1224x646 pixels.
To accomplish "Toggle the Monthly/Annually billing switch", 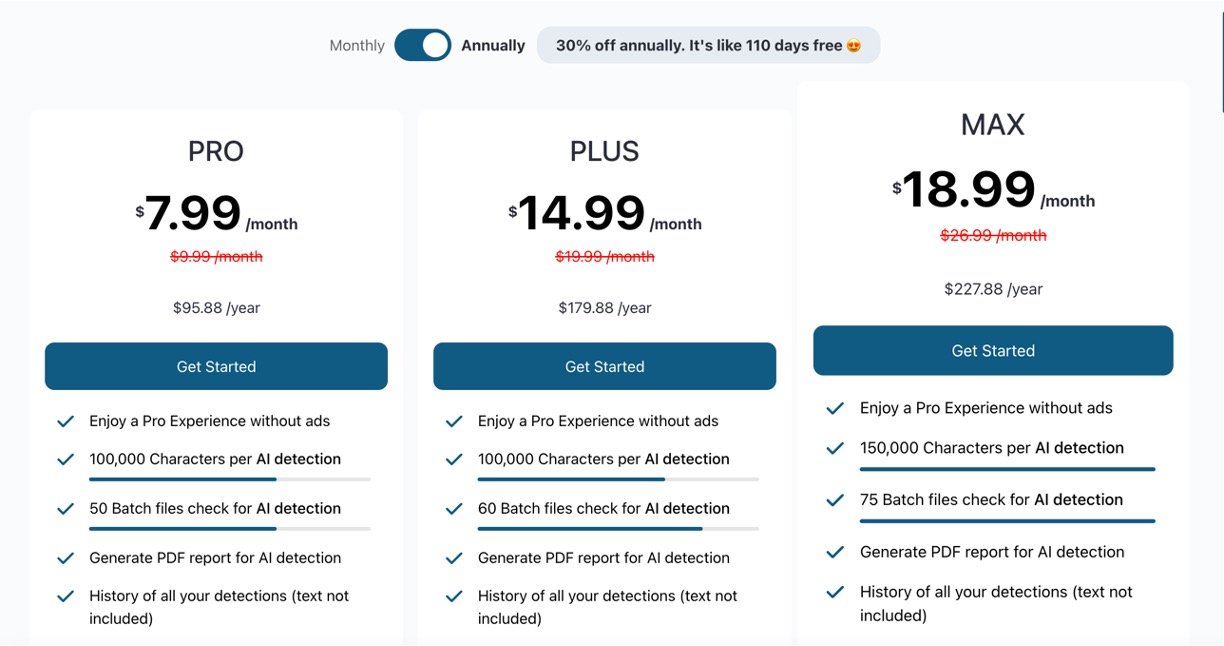I will (x=422, y=45).
